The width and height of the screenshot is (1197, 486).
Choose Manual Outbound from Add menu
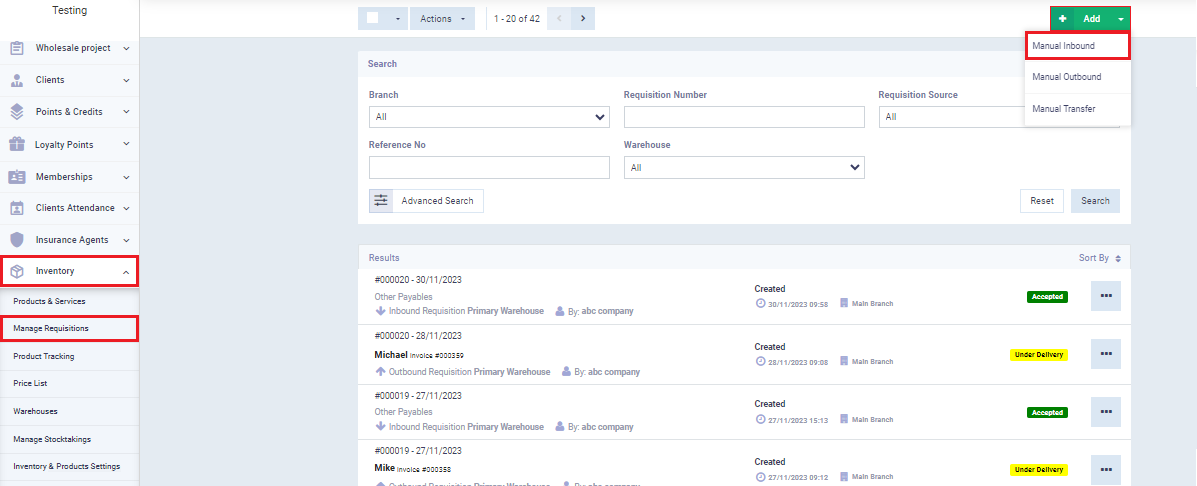click(1066, 77)
